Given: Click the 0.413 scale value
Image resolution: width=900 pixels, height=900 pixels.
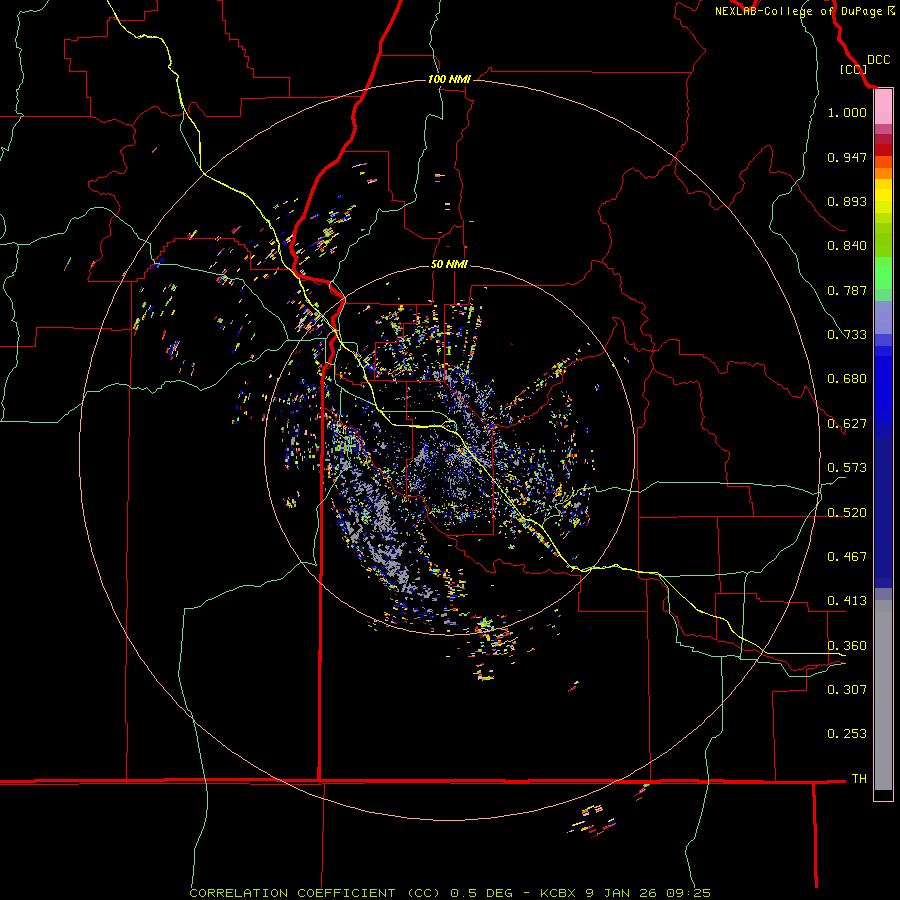Looking at the screenshot, I should pyautogui.click(x=847, y=601).
